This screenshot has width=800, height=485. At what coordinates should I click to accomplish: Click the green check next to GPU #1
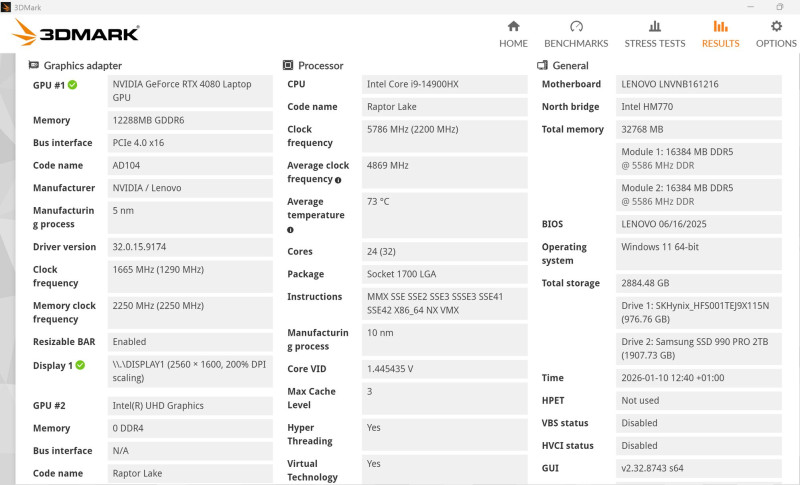(72, 85)
